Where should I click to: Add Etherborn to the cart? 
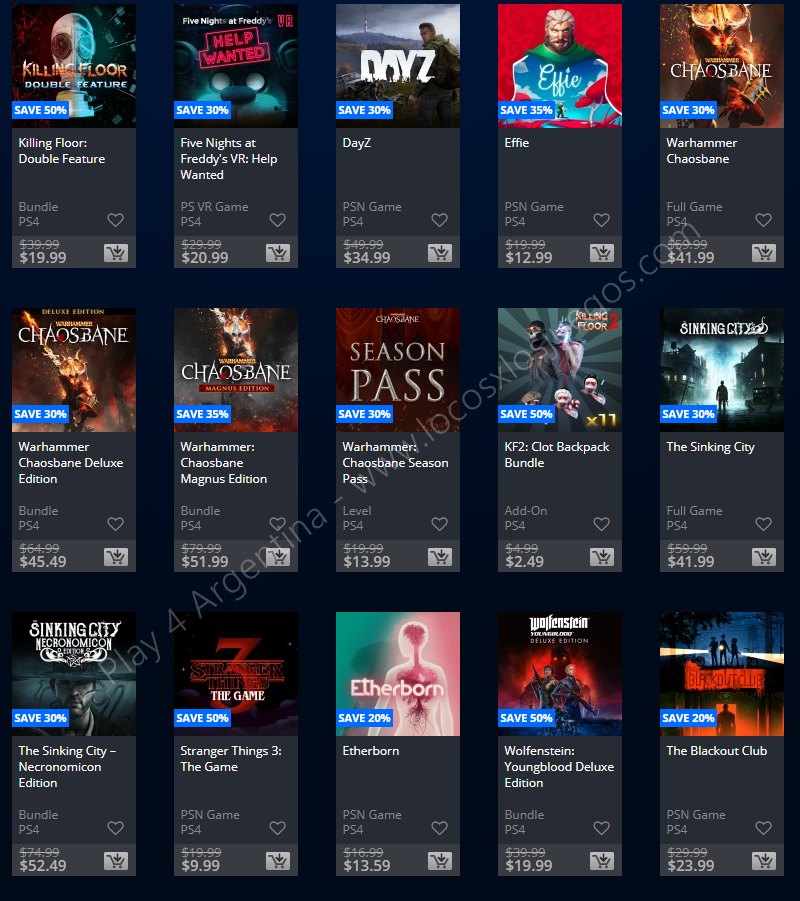coord(440,861)
